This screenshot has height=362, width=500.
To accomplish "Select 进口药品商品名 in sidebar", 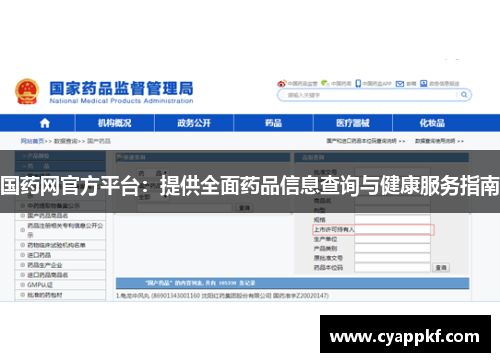I will (x=48, y=275).
